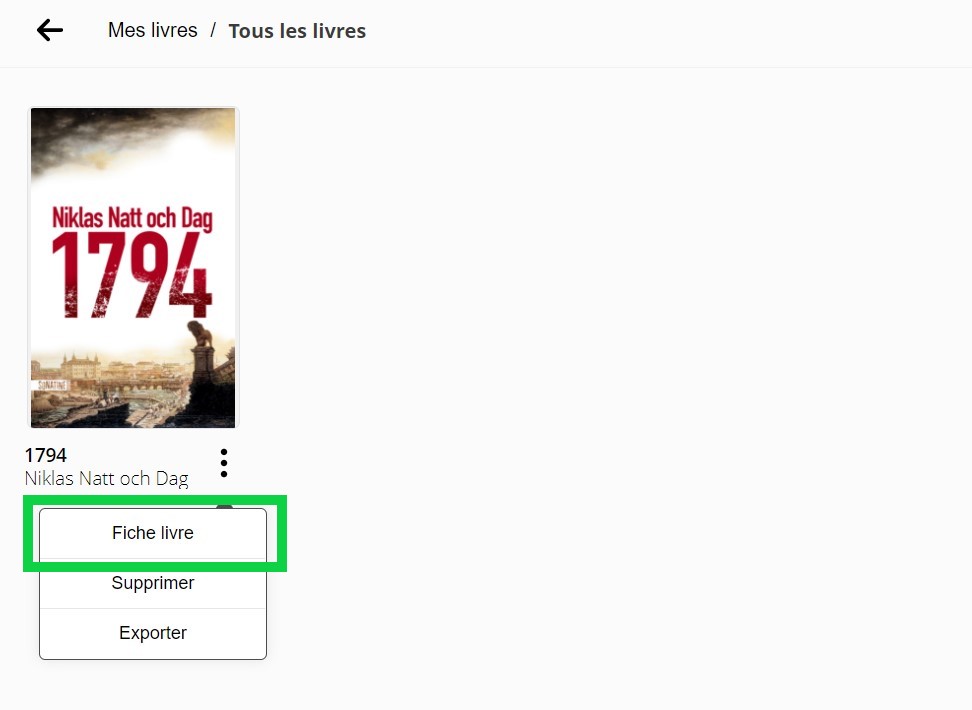This screenshot has width=972, height=710.
Task: Click the author name Niklas Natt och Dag below cover
Action: coord(107,478)
